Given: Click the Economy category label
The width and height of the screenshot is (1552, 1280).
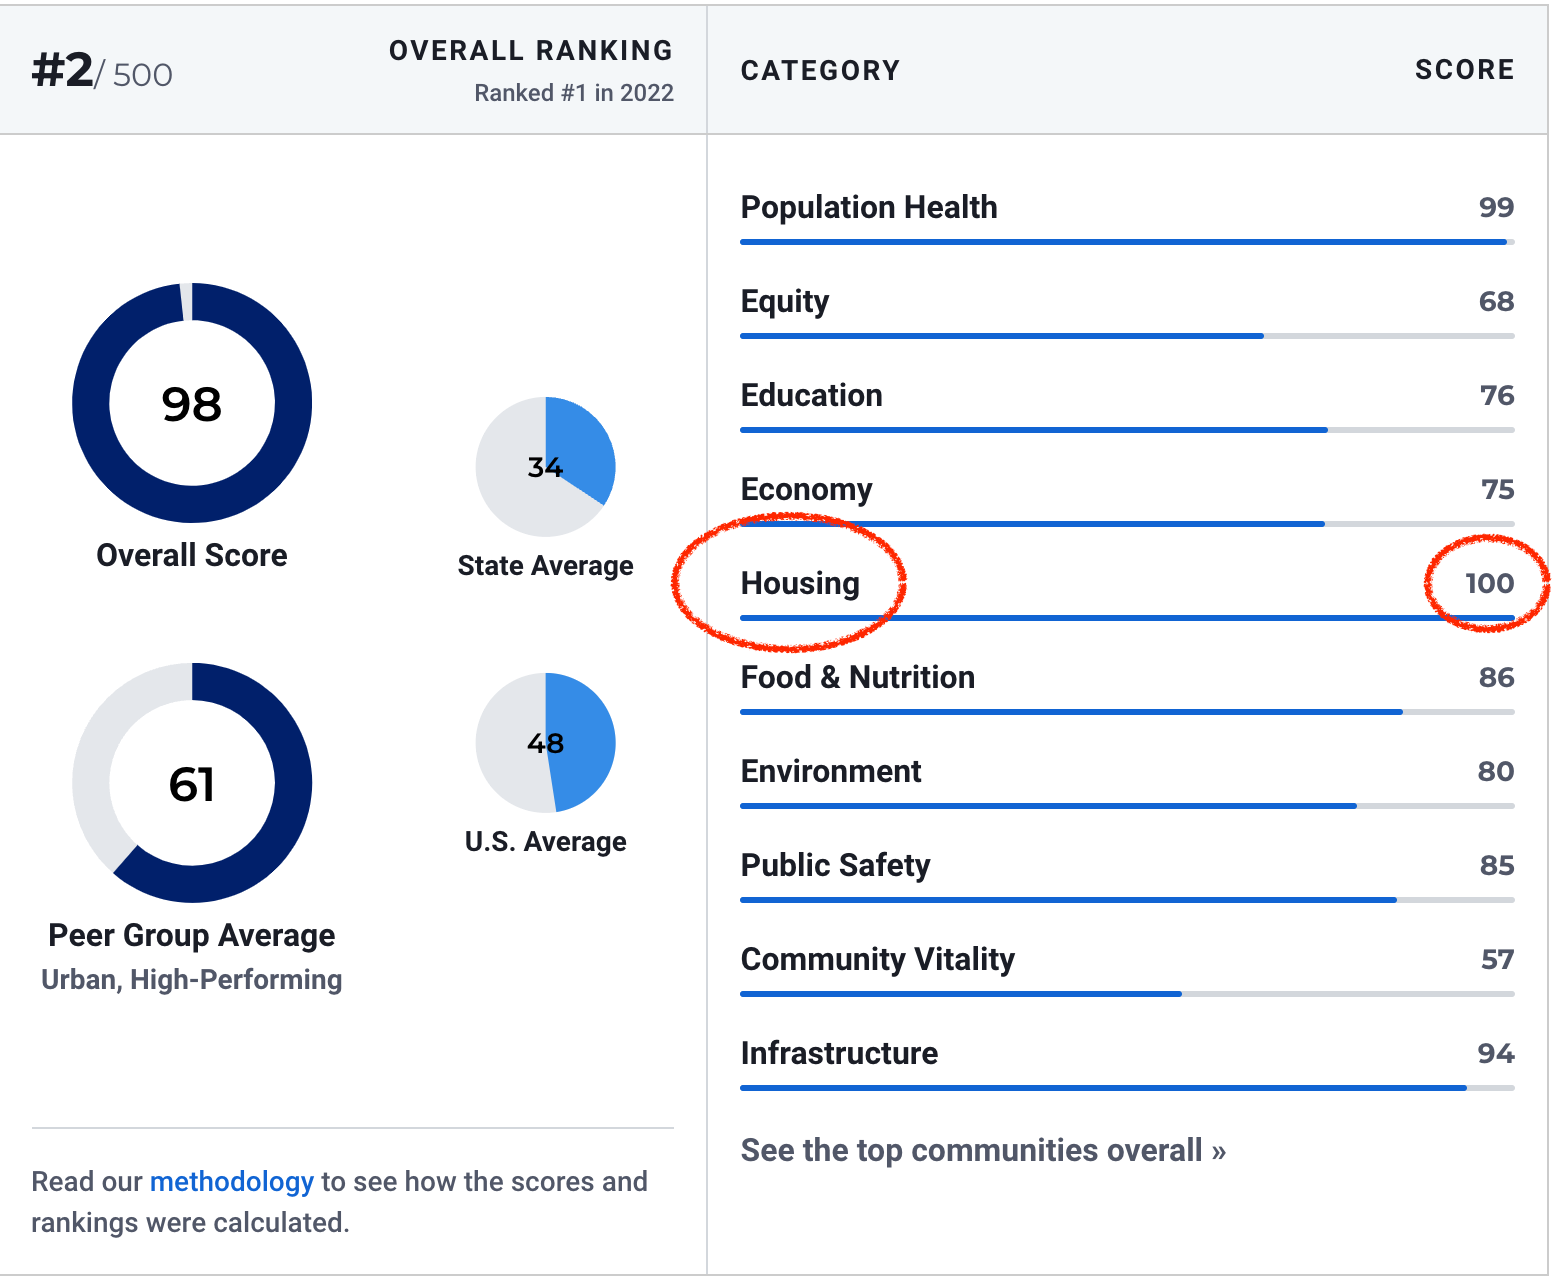Looking at the screenshot, I should point(806,490).
